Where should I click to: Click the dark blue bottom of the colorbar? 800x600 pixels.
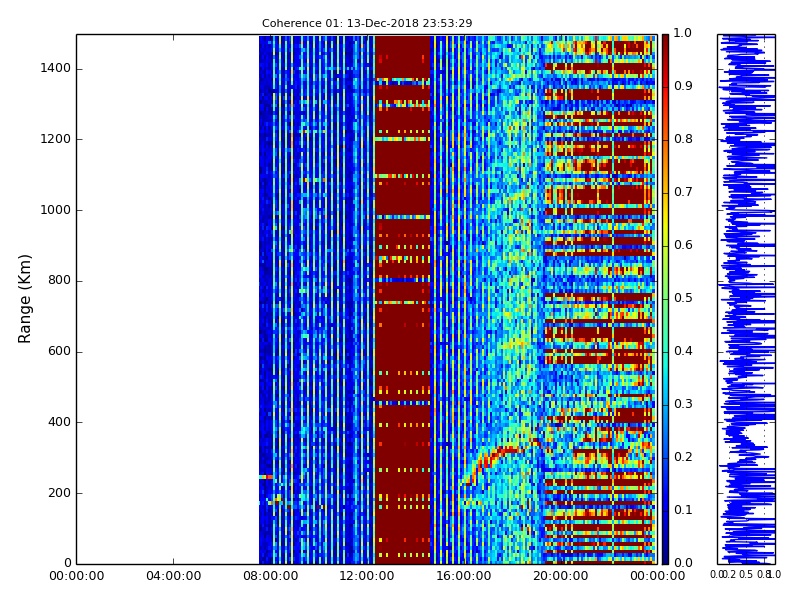point(666,551)
